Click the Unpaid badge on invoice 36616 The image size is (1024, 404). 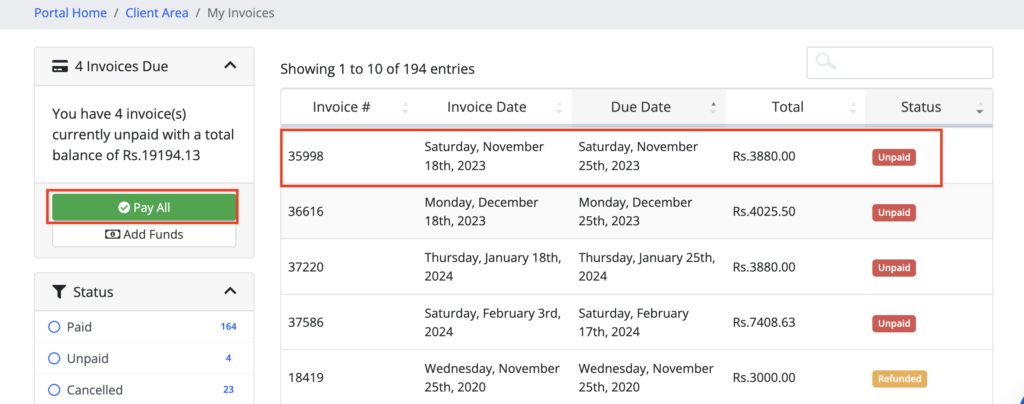[x=894, y=212]
